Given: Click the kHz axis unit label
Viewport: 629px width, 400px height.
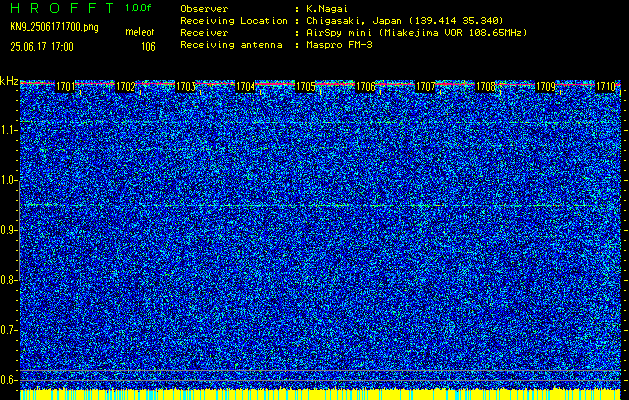Looking at the screenshot, I should pos(9,81).
